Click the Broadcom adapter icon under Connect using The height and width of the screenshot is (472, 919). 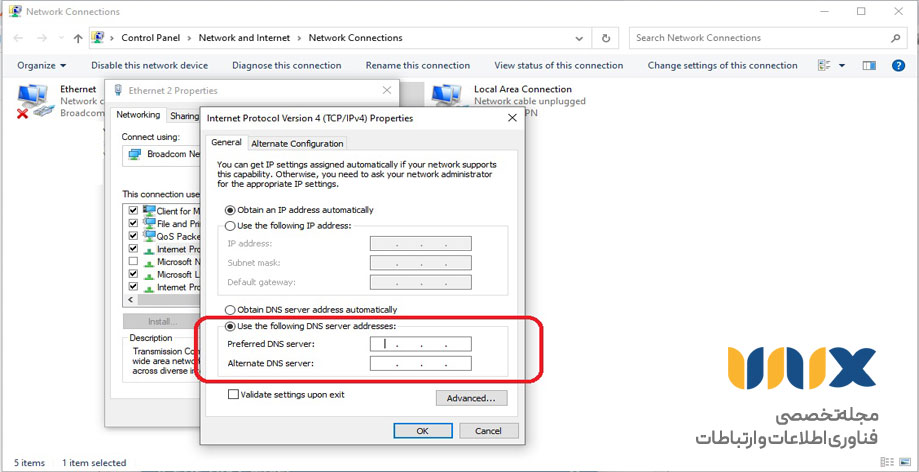pyautogui.click(x=135, y=154)
